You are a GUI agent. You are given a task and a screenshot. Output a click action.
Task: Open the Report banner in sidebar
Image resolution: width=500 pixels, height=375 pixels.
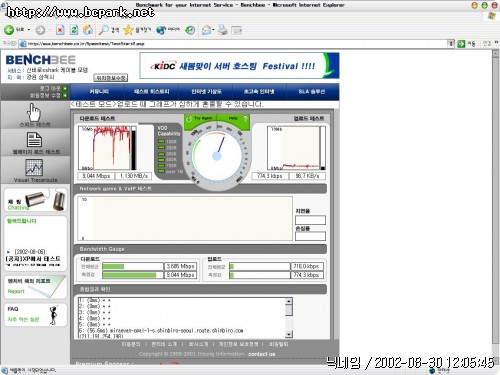(x=35, y=287)
